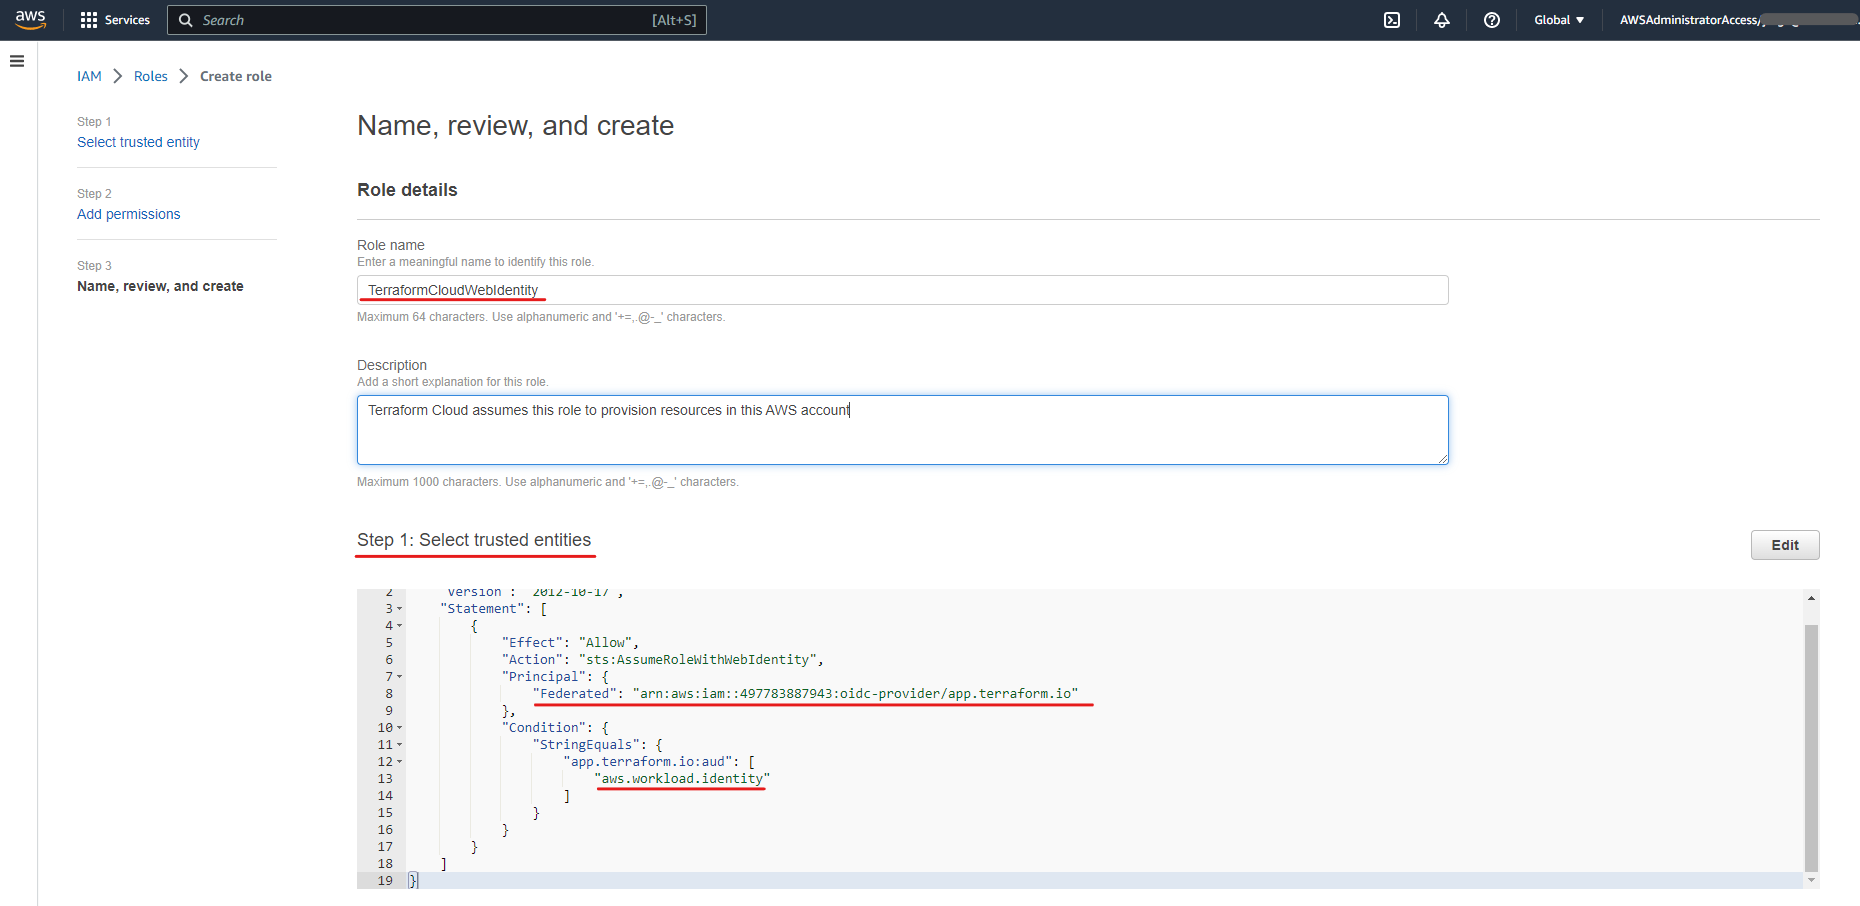Click the "sts:AssumeRoleWithWebIdentity" action line

coord(662,660)
